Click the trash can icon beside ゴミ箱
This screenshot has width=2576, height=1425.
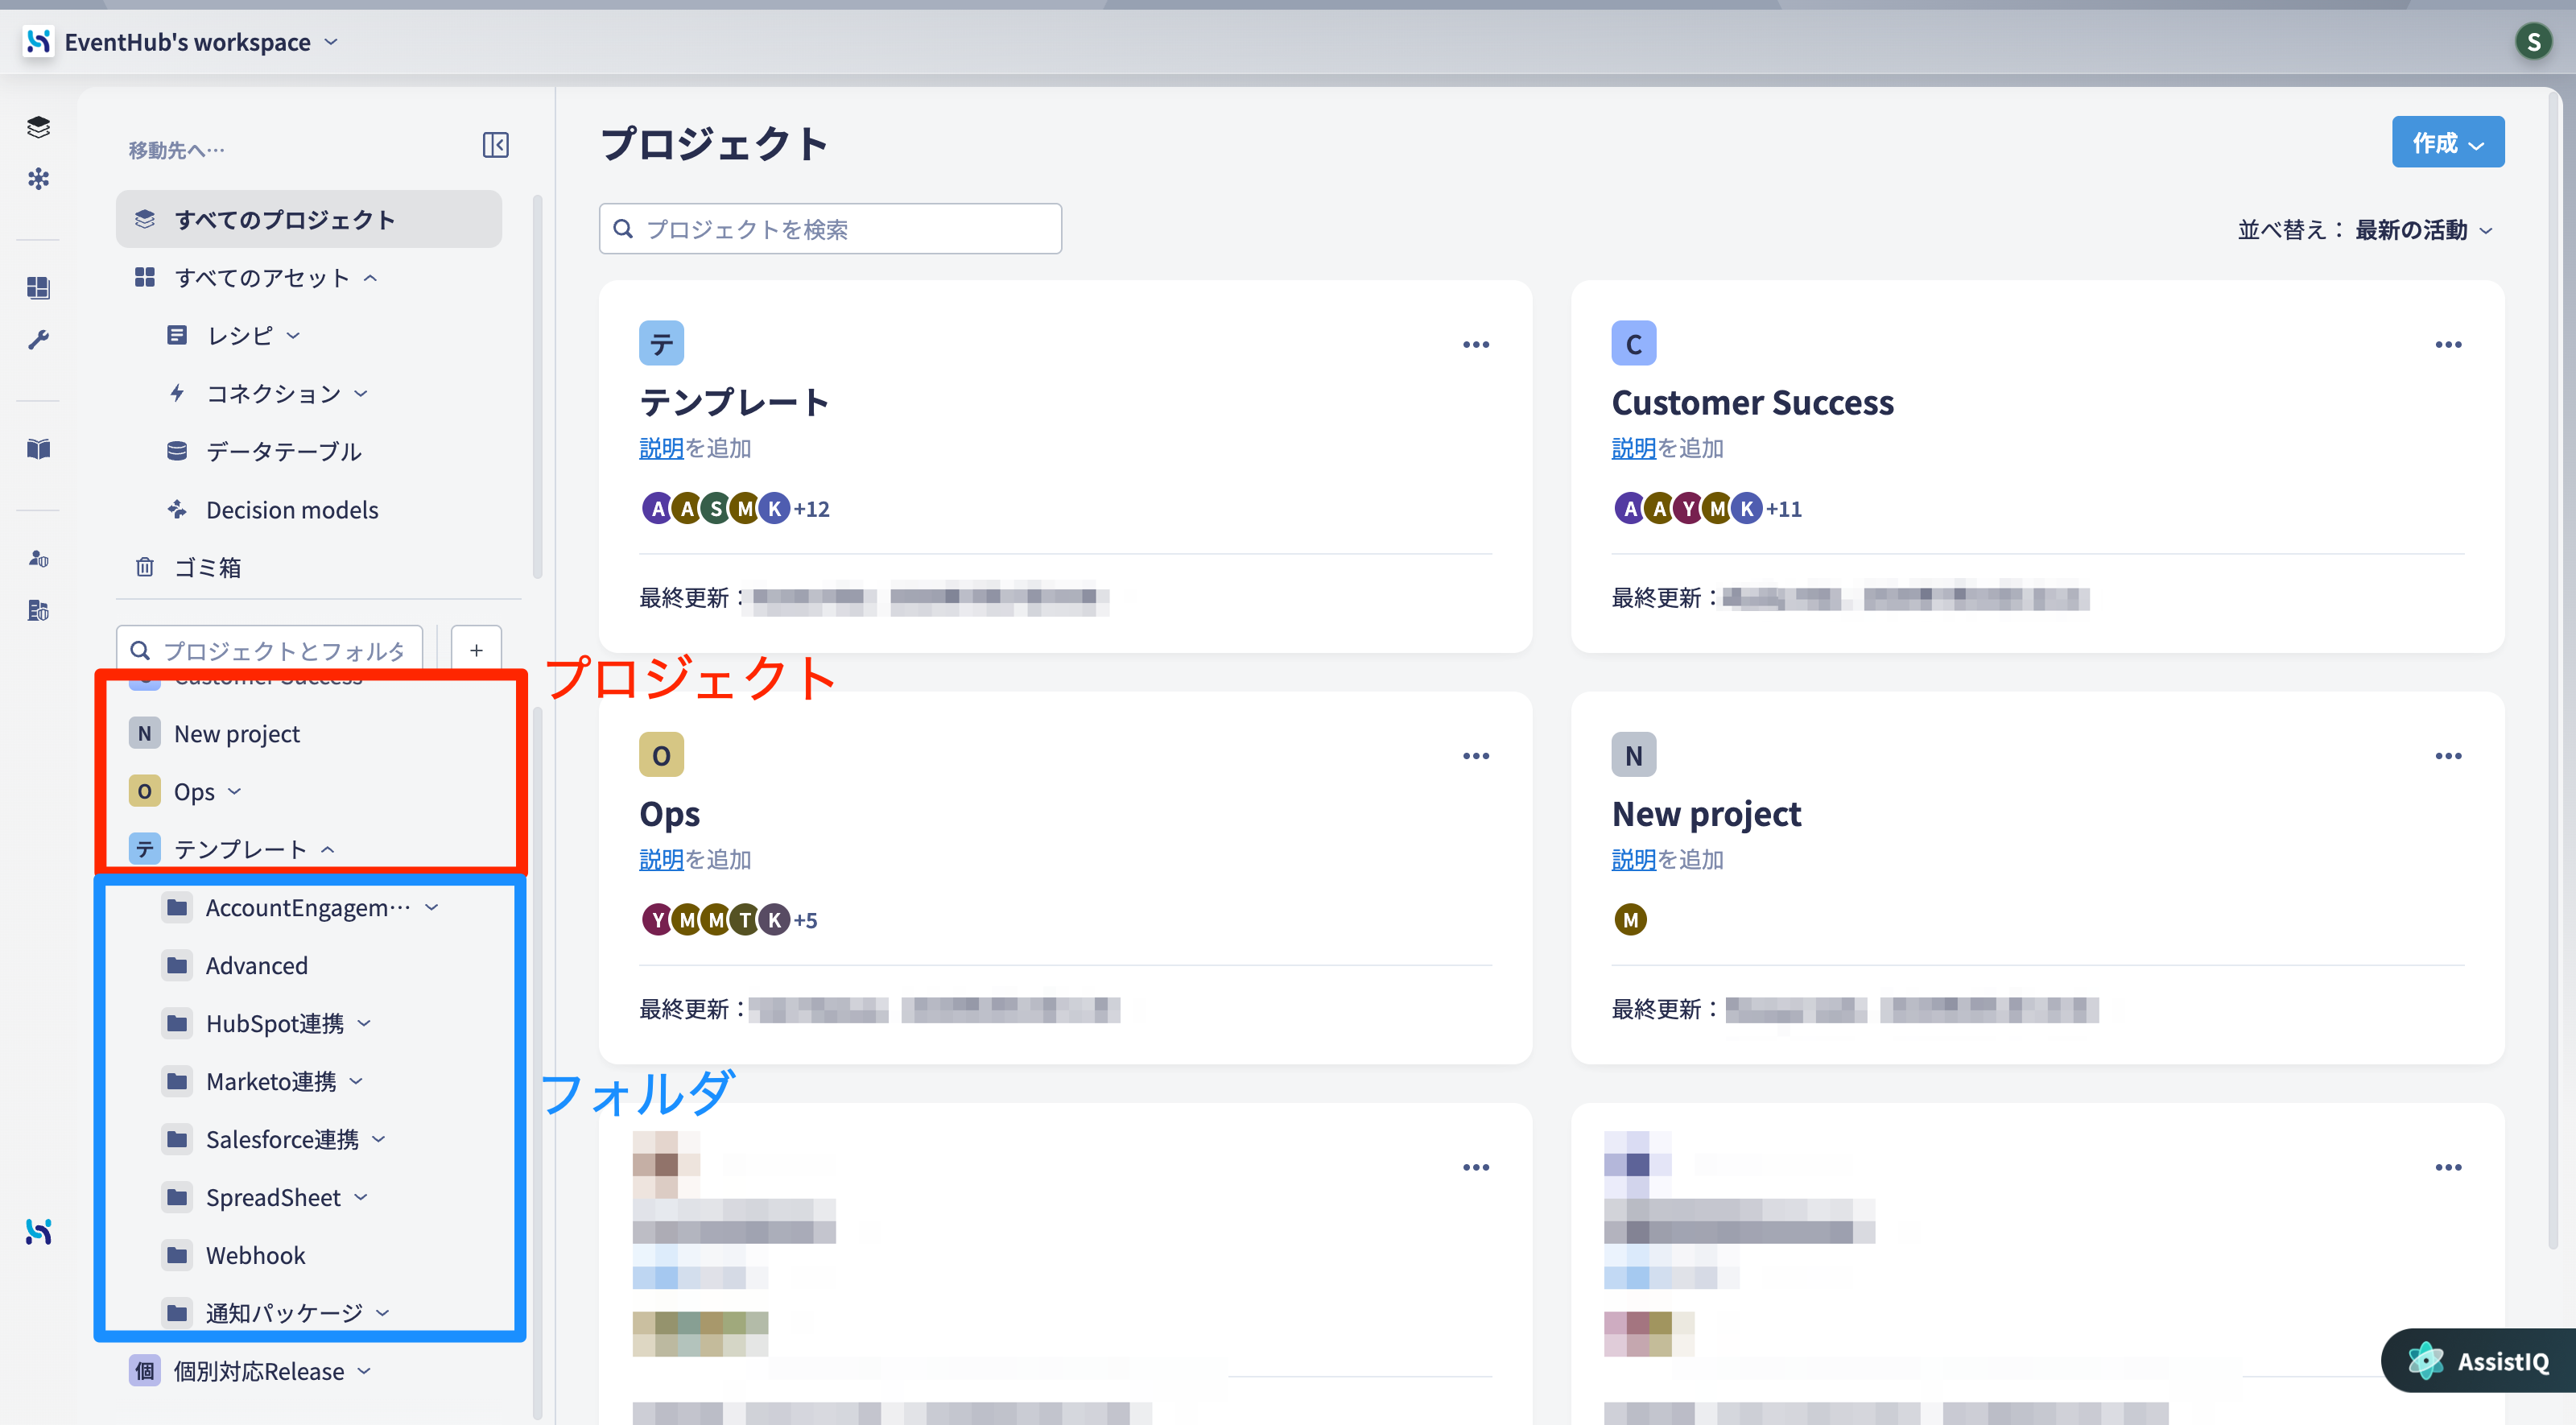click(x=145, y=567)
